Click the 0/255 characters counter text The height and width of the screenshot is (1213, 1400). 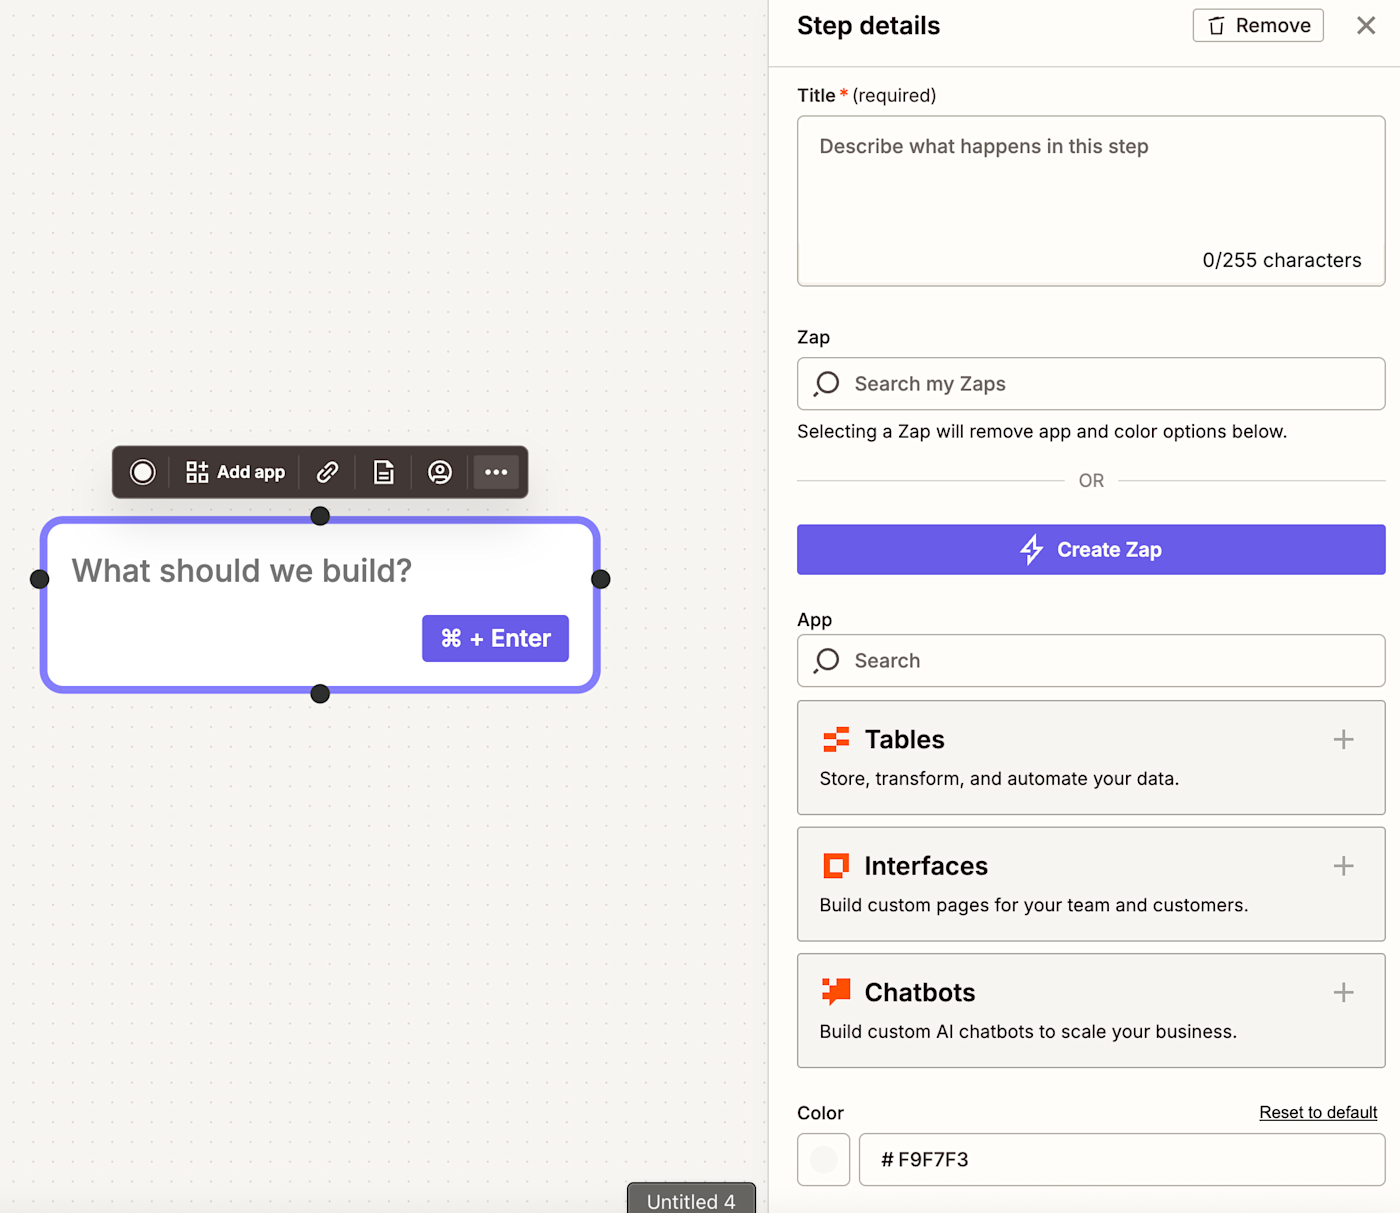click(1282, 260)
